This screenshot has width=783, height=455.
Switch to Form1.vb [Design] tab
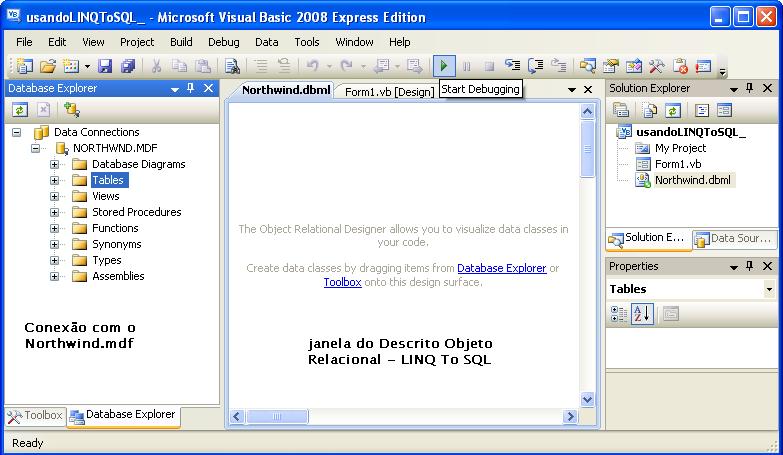(390, 91)
